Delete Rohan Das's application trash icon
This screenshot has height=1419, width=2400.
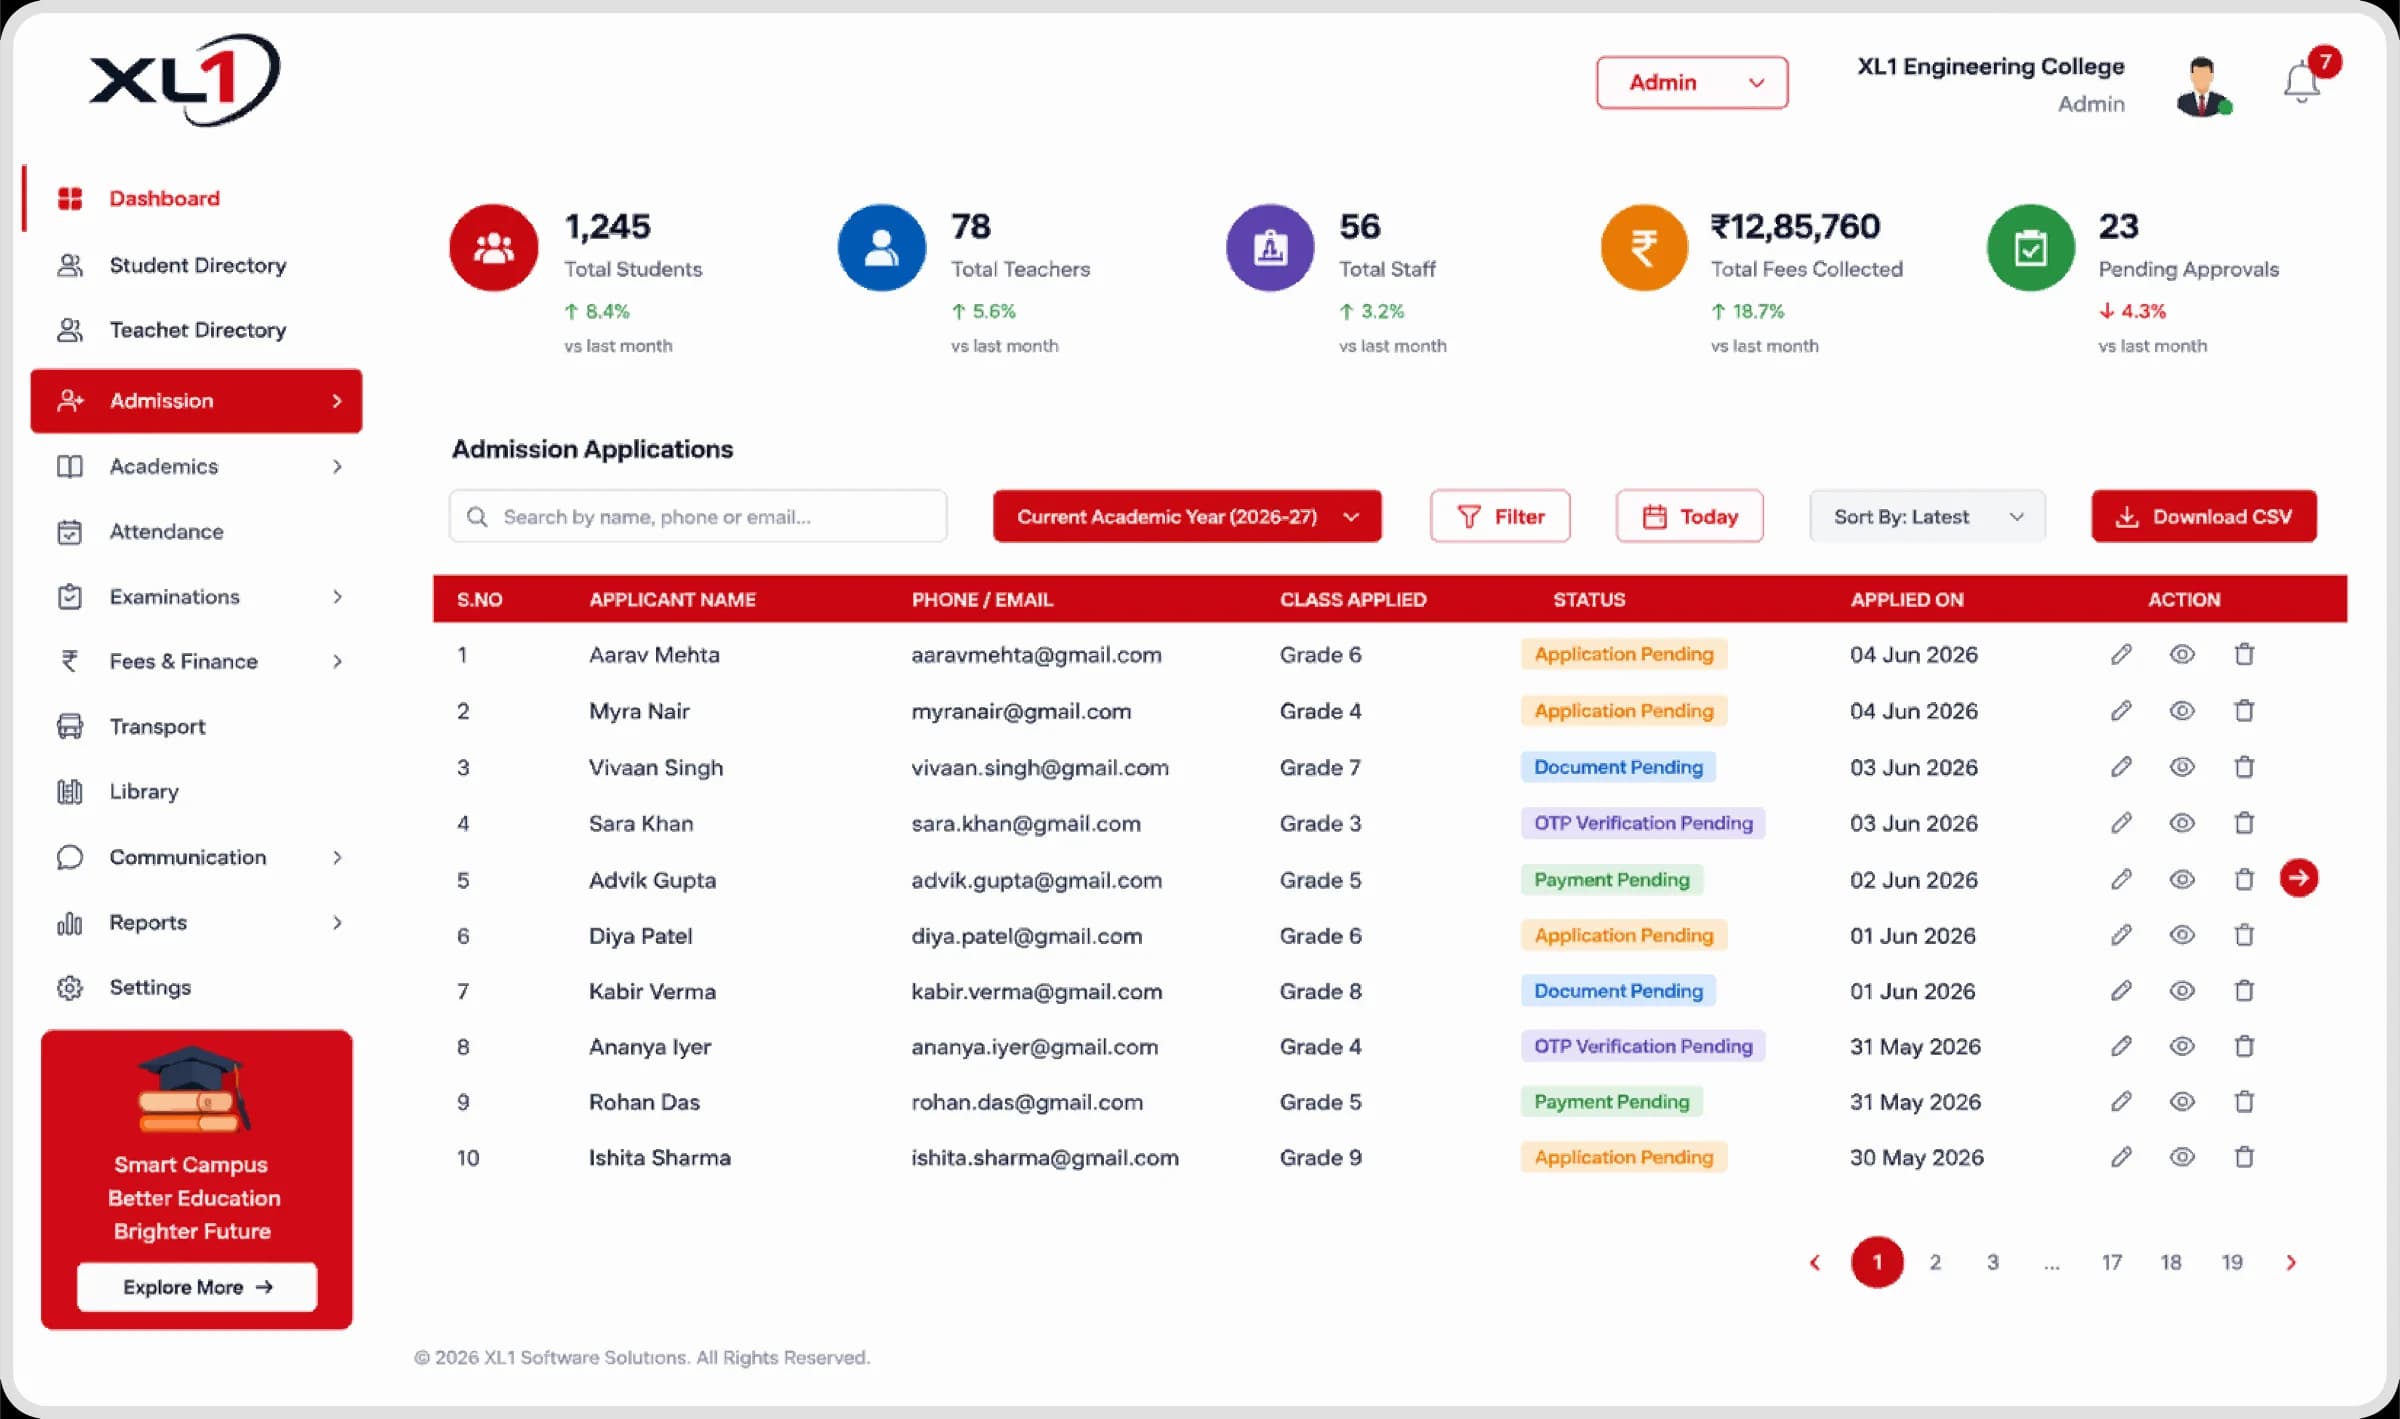point(2244,1101)
